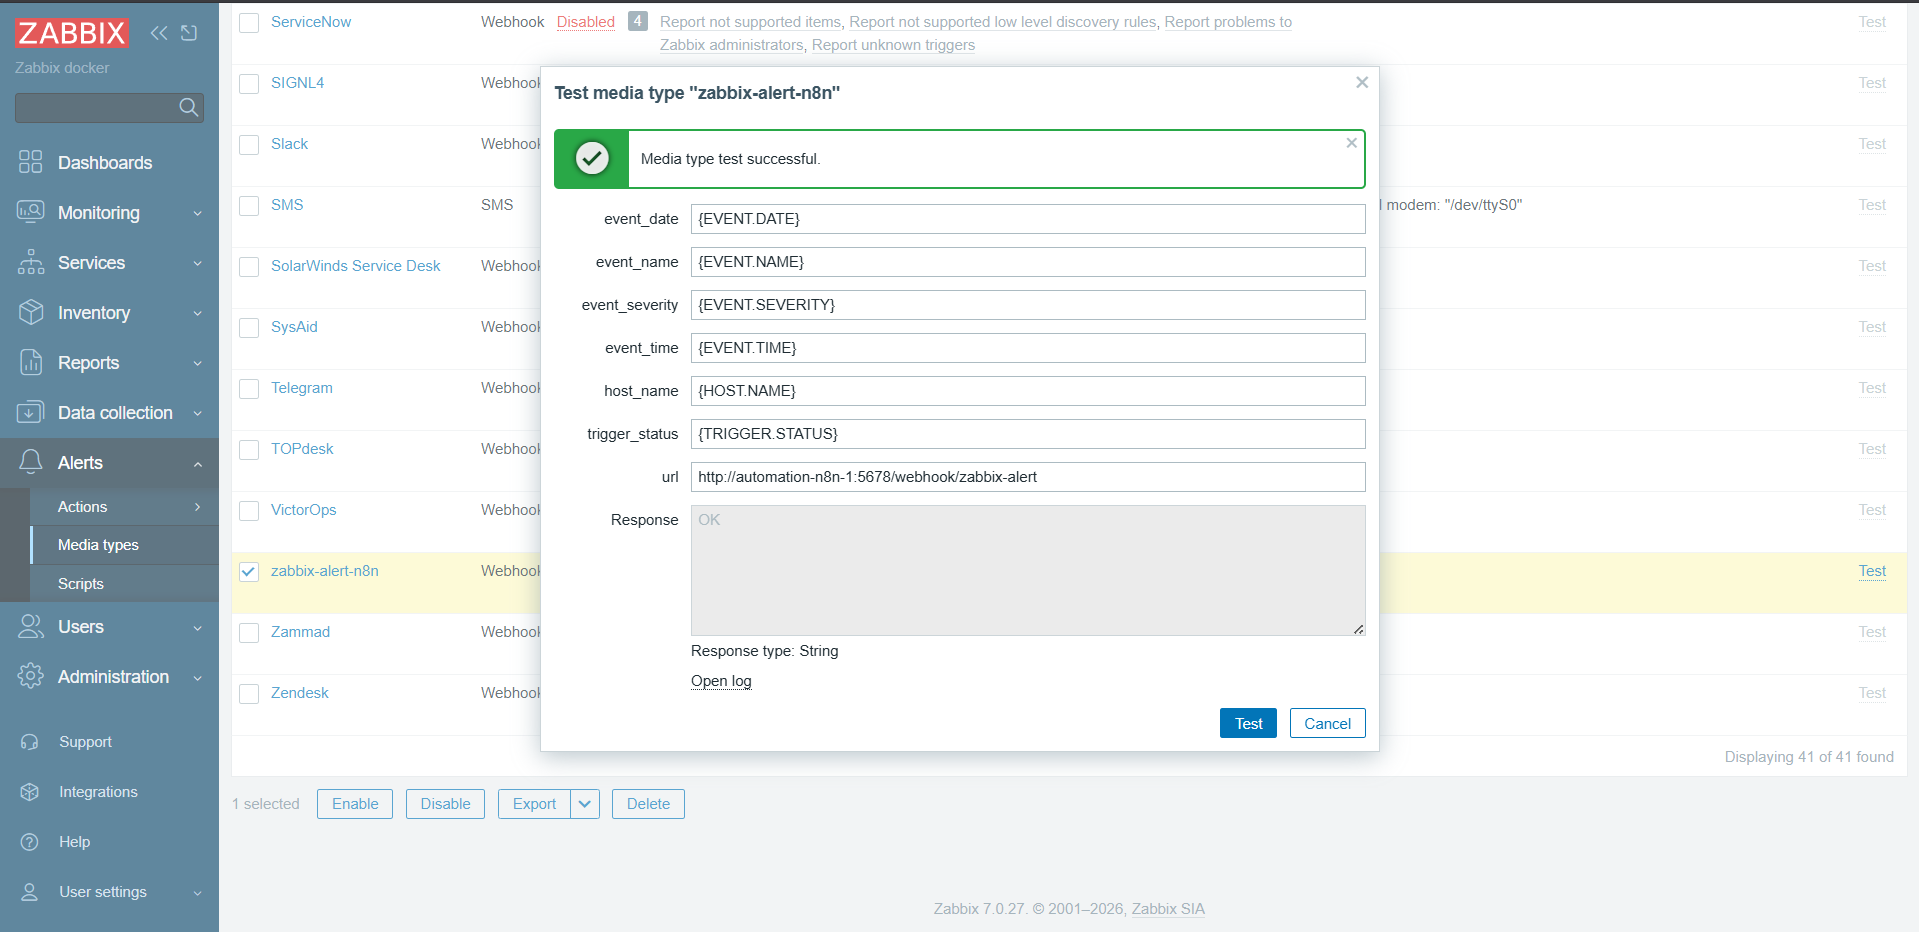The image size is (1919, 932).
Task: Click the Zabbix logo
Action: [x=72, y=33]
